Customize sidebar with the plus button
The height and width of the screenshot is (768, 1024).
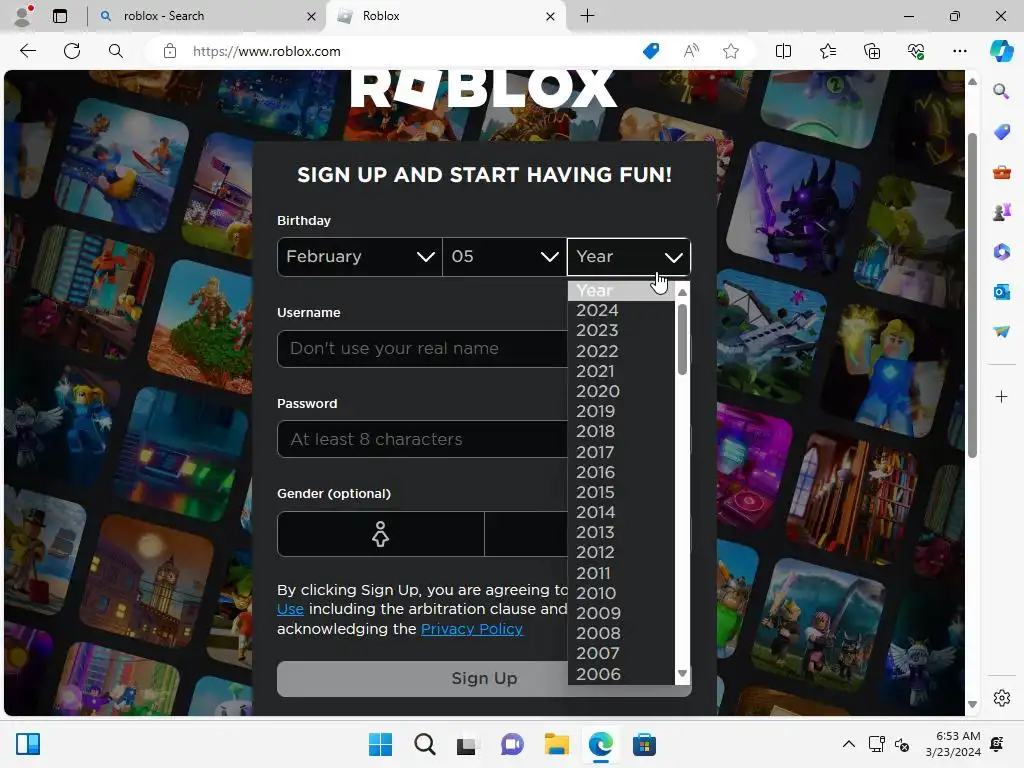[x=1002, y=396]
